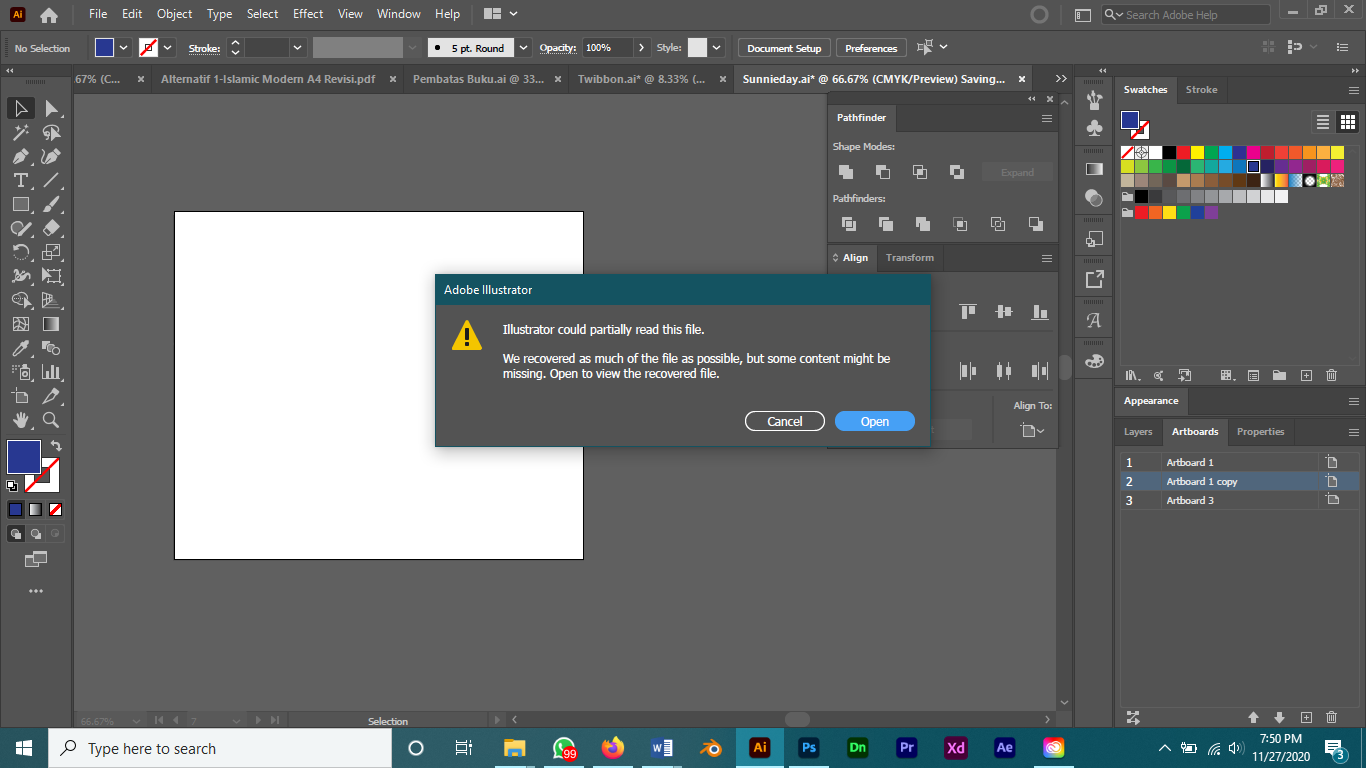The width and height of the screenshot is (1366, 768).
Task: Swap fill and stroke colors
Action: tap(56, 446)
